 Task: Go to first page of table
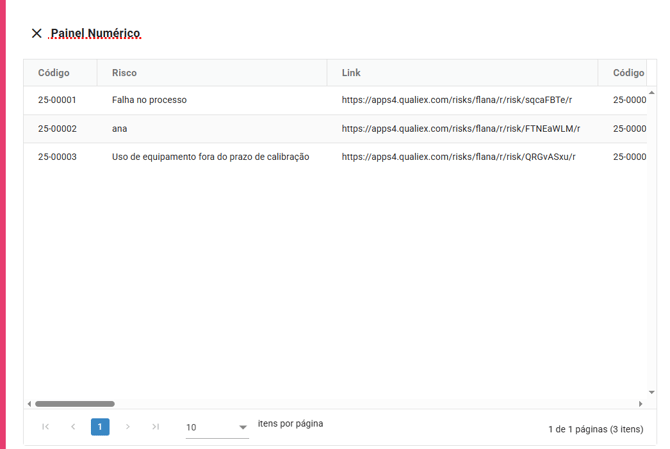[45, 427]
